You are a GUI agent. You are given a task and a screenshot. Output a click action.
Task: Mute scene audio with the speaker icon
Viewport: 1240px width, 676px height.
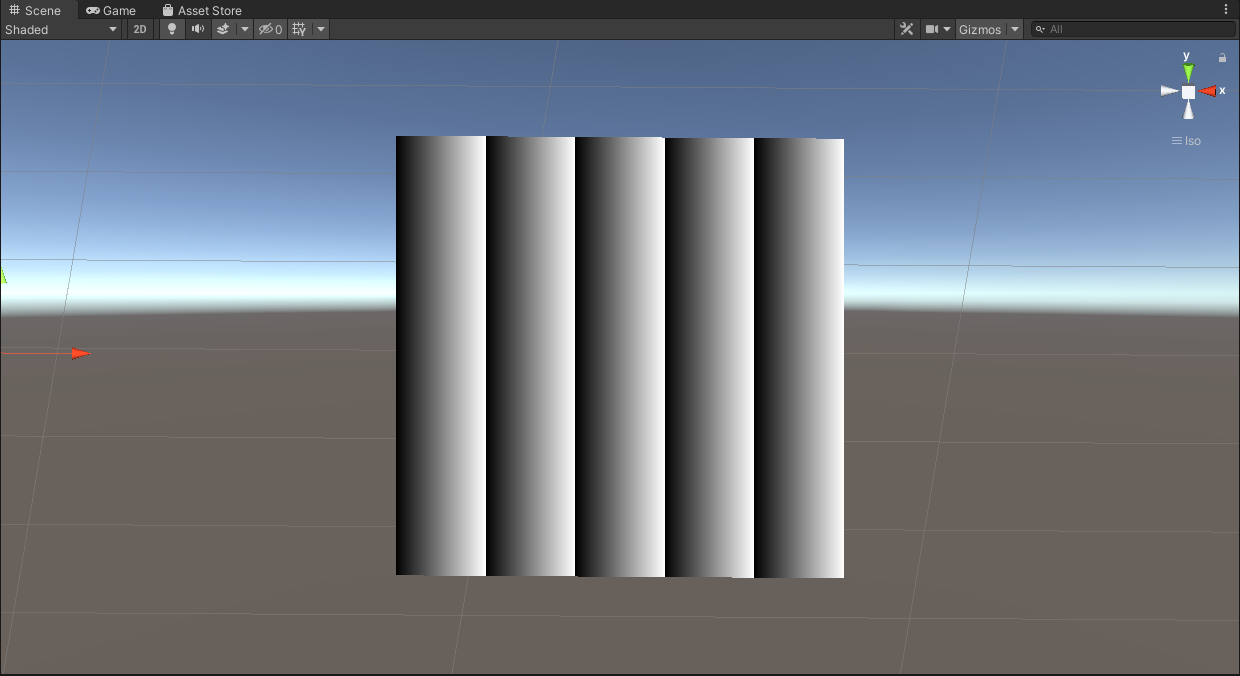click(x=197, y=29)
